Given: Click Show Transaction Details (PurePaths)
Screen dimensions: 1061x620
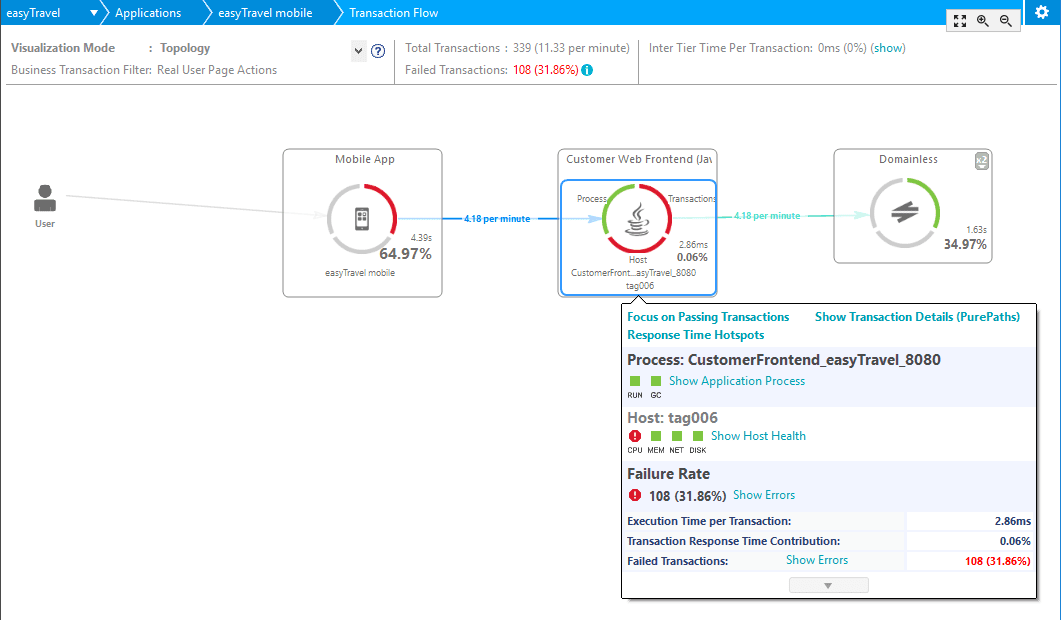Looking at the screenshot, I should (917, 317).
